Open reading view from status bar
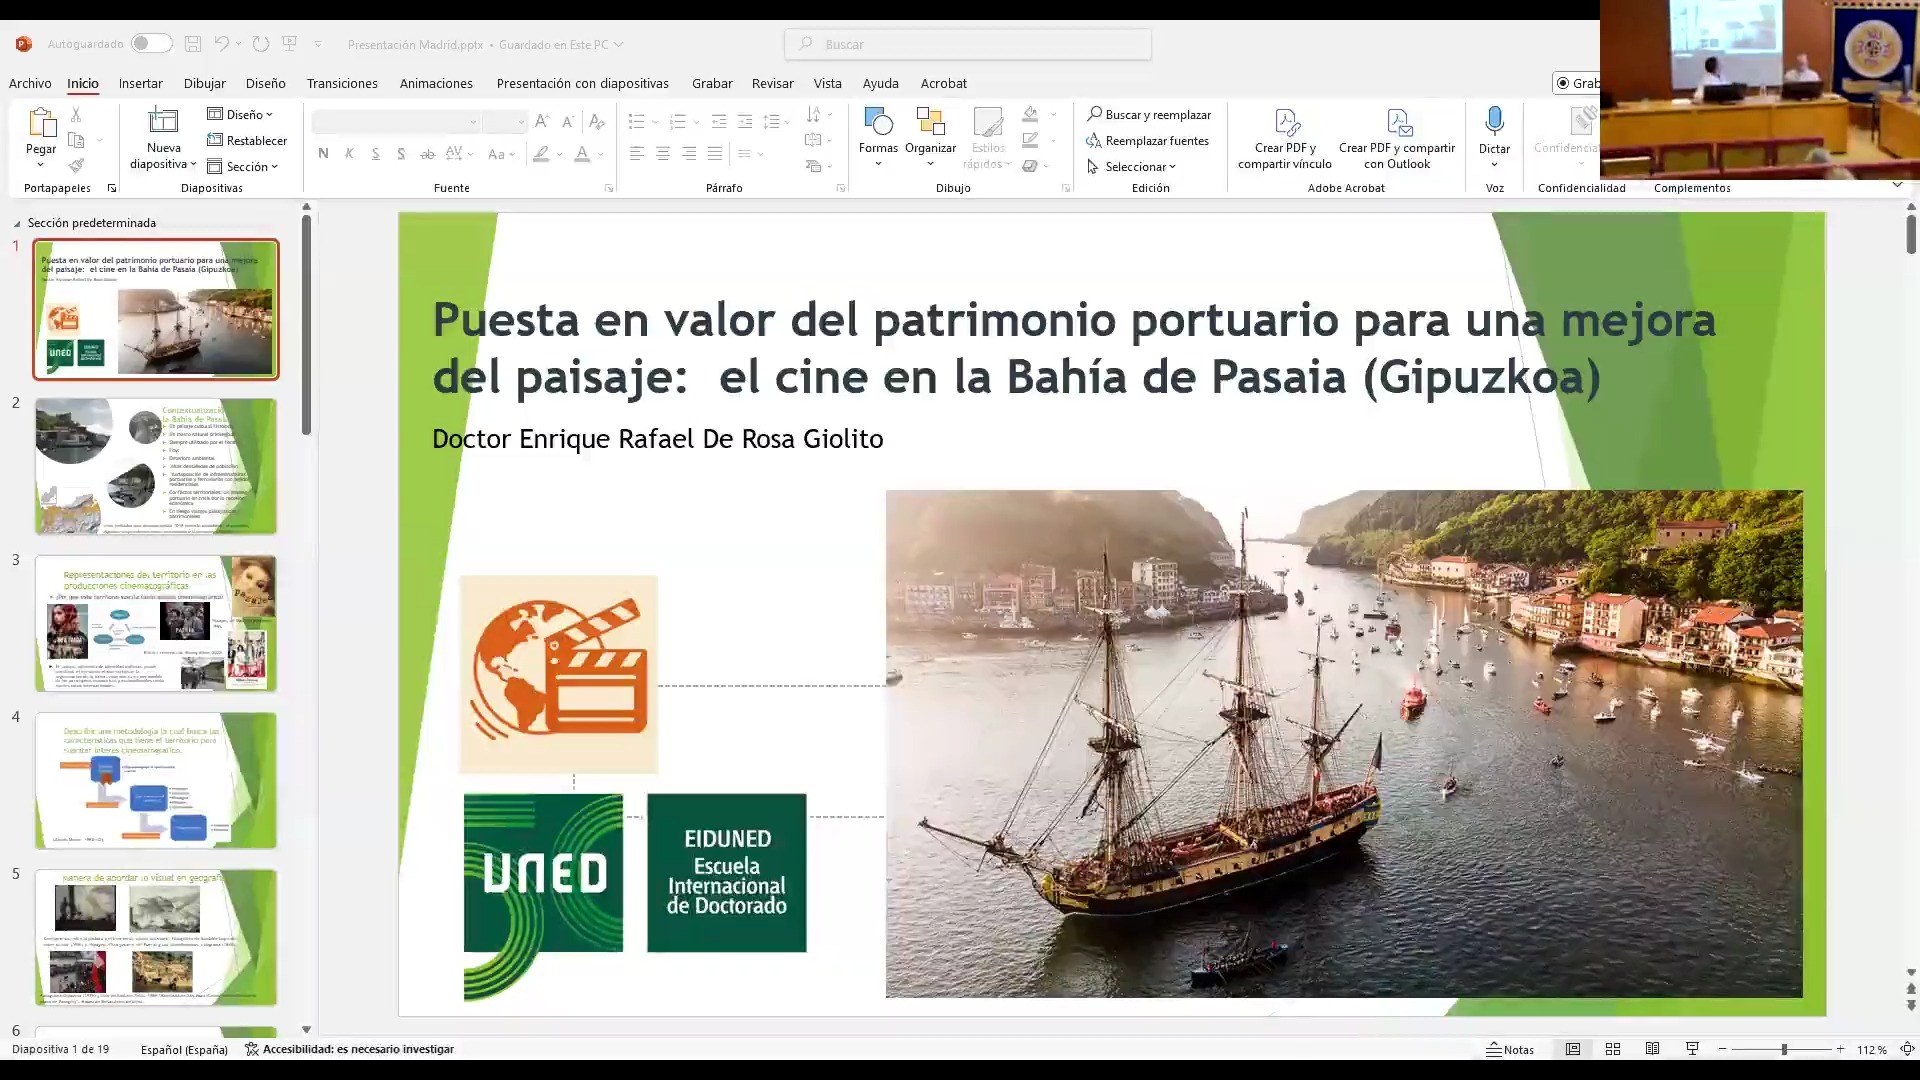Image resolution: width=1920 pixels, height=1080 pixels. (x=1652, y=1049)
